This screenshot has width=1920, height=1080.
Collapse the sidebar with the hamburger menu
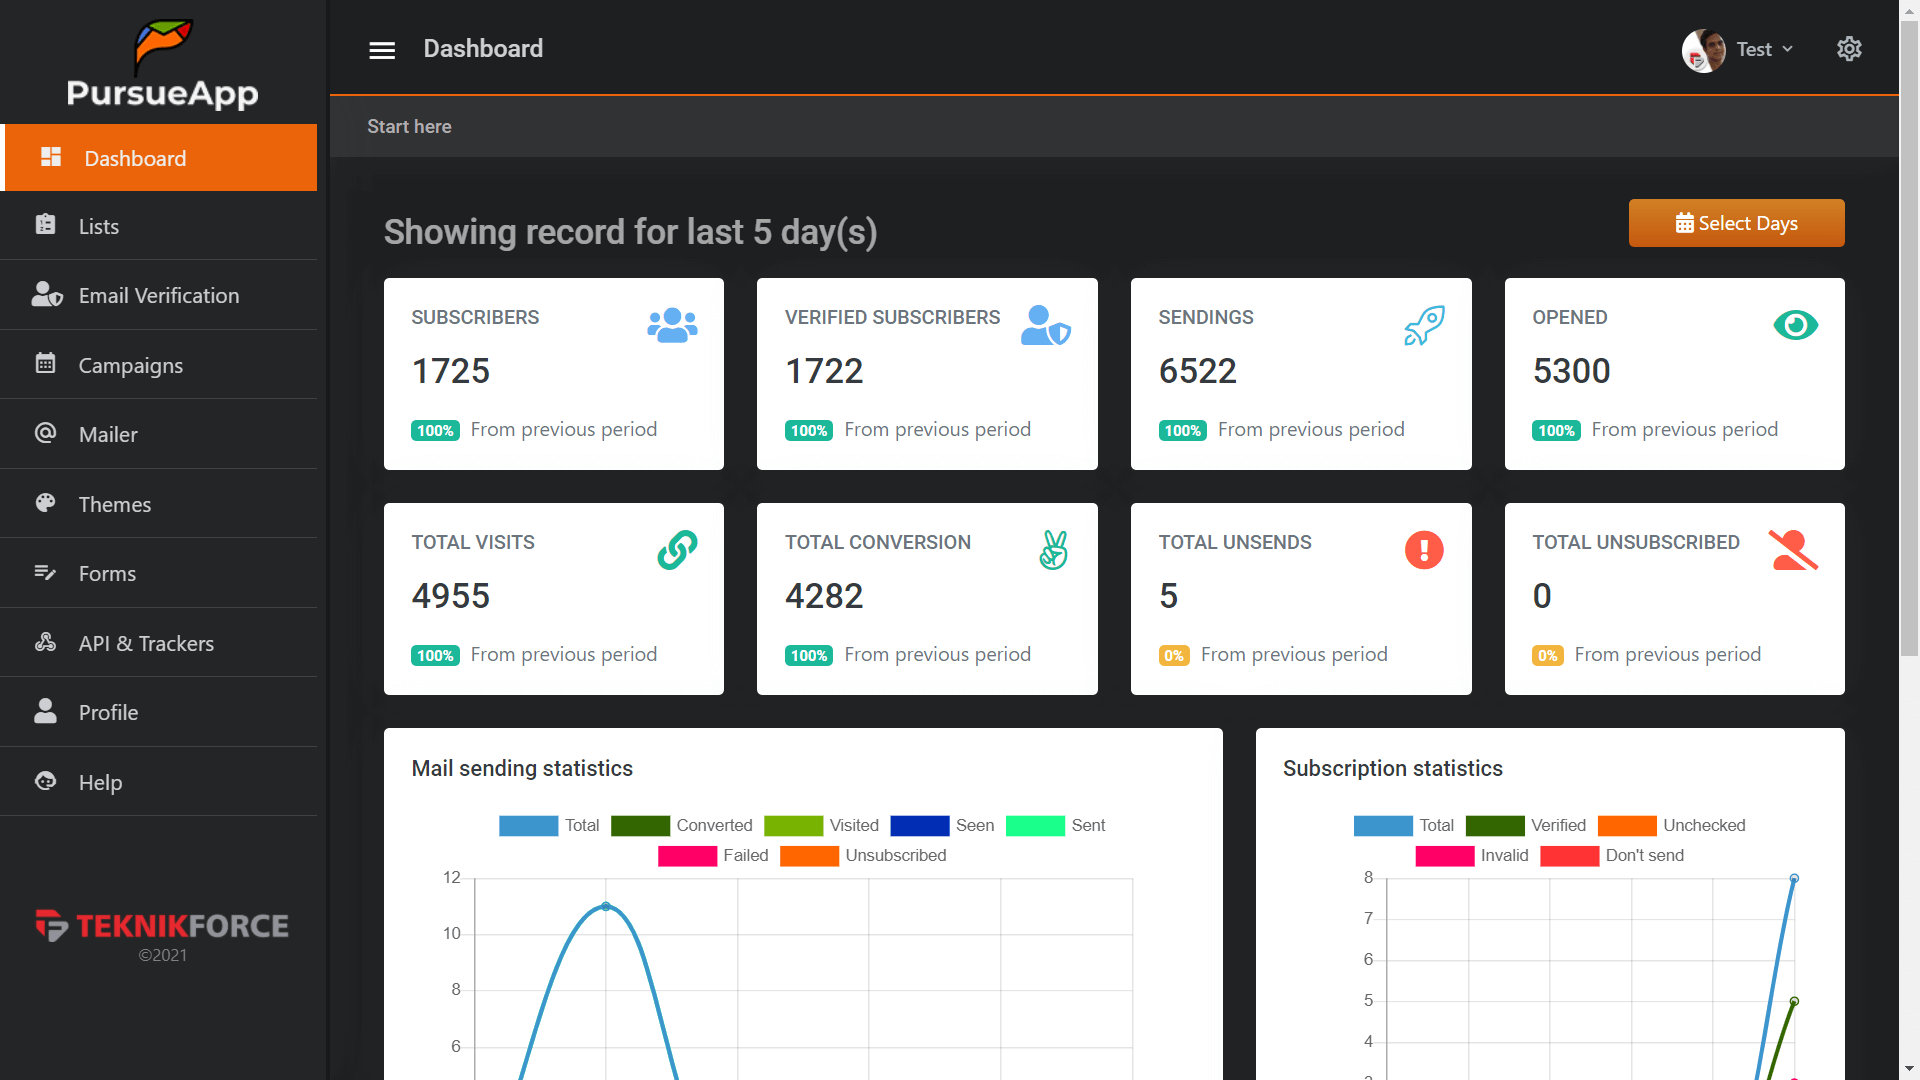coord(381,49)
